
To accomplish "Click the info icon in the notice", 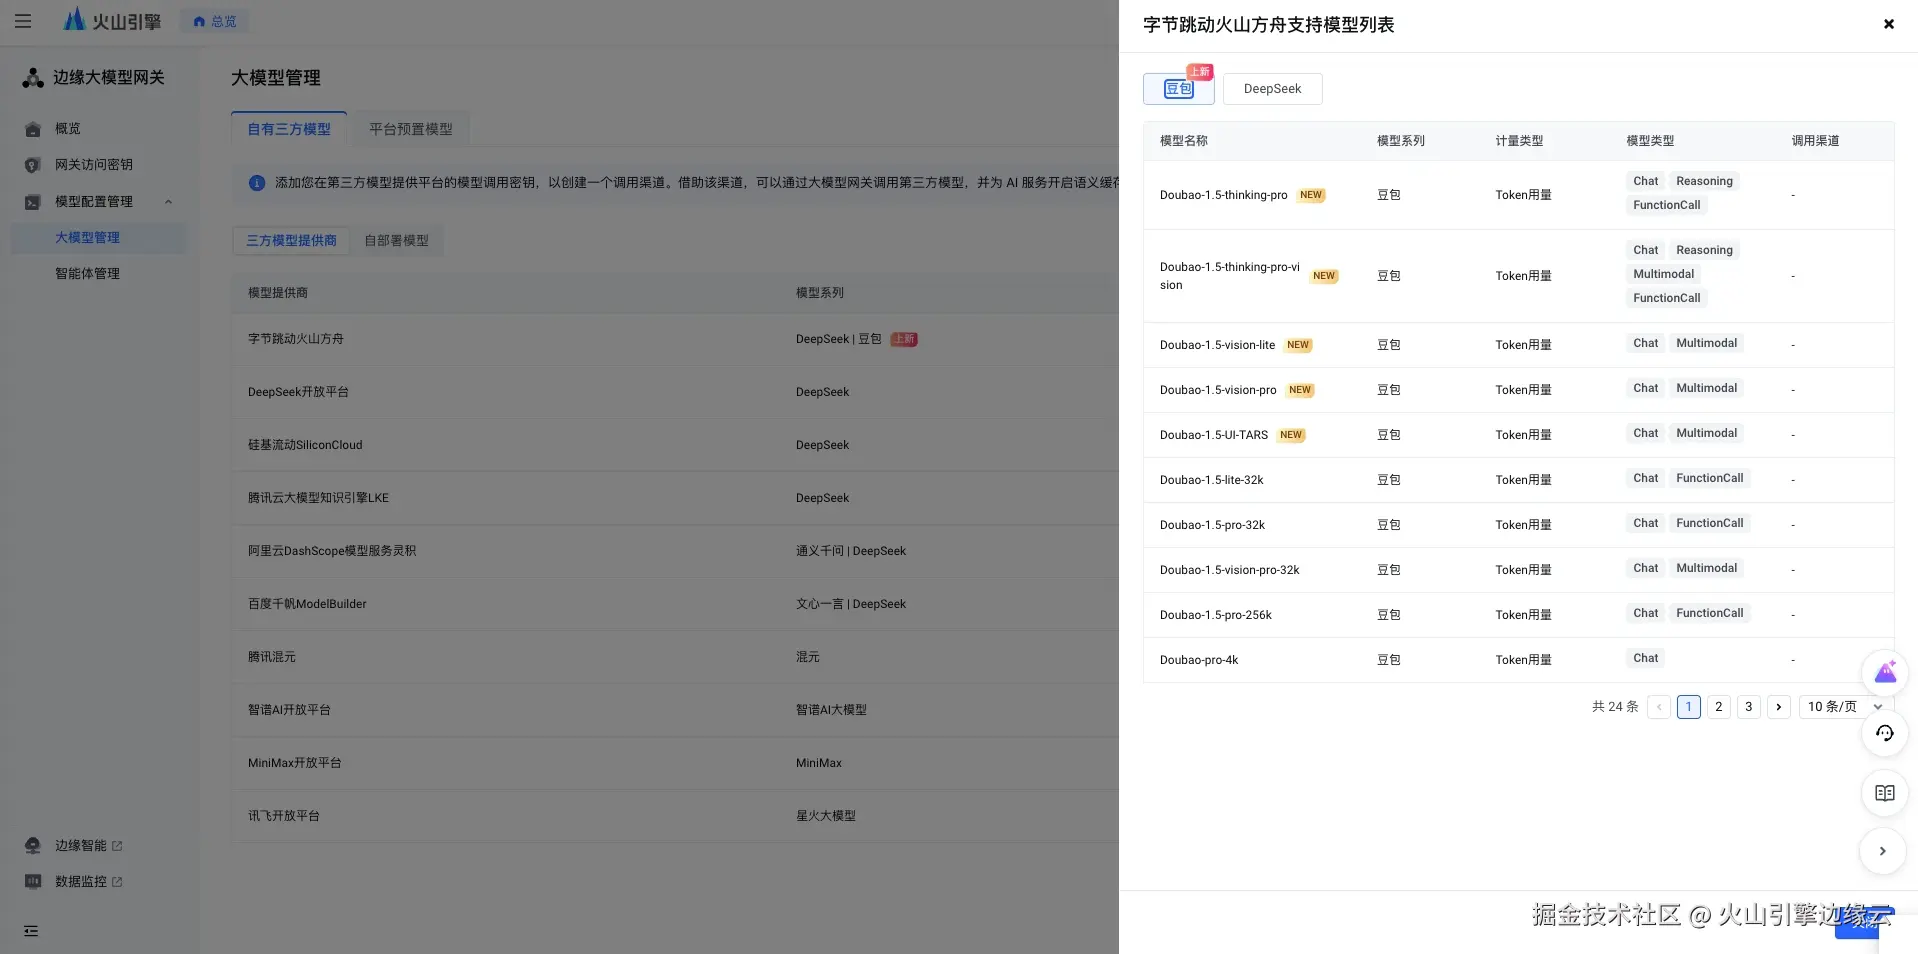I will [257, 183].
